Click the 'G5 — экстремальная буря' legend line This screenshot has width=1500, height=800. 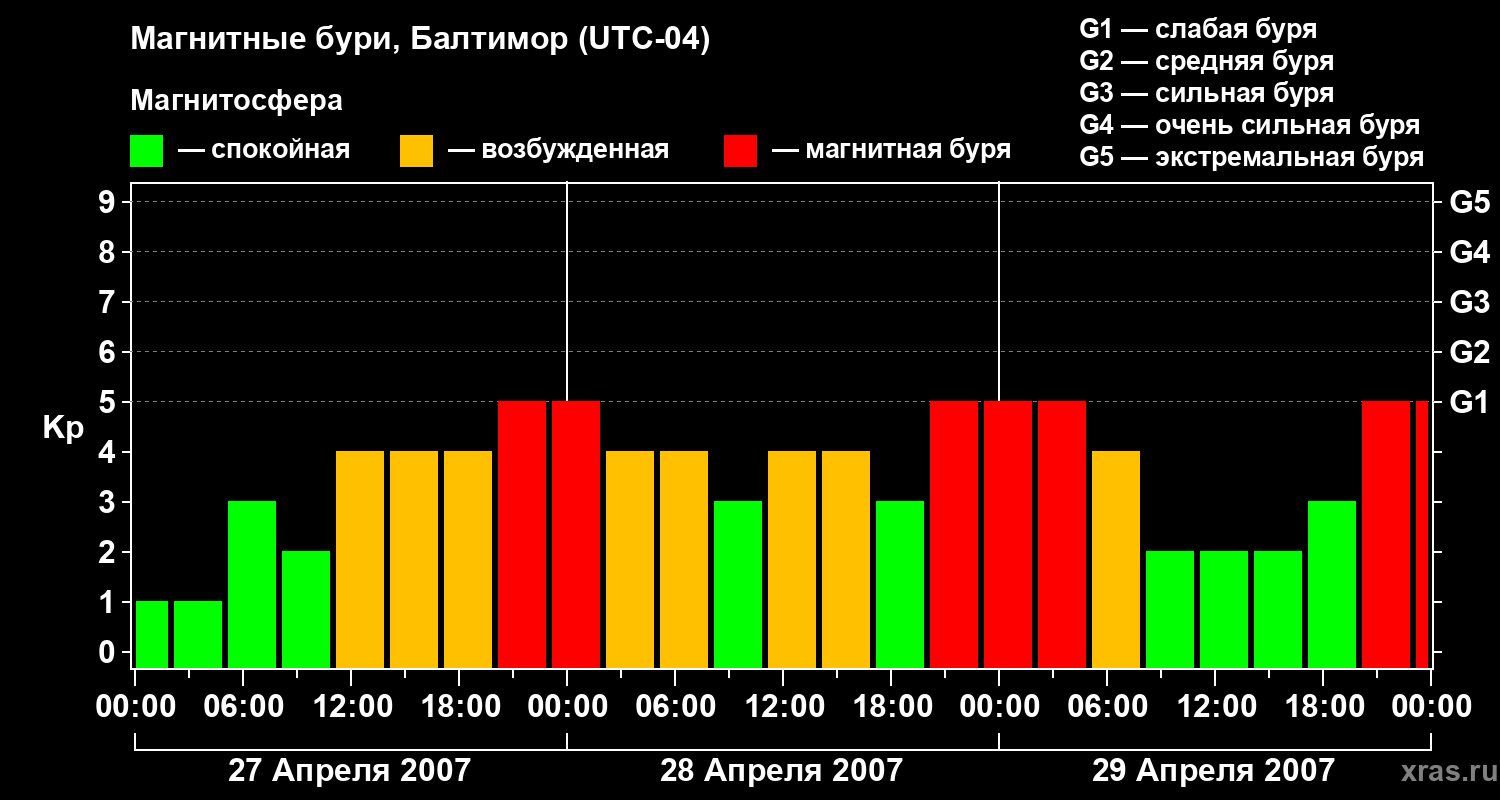click(x=1251, y=157)
